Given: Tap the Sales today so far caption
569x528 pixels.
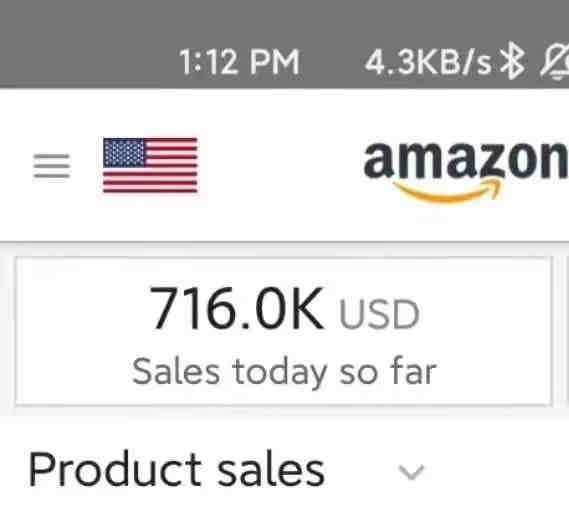Looking at the screenshot, I should coord(284,371).
